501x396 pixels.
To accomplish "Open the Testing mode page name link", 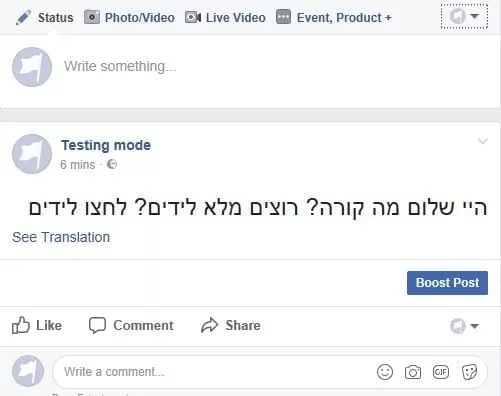I will 106,145.
